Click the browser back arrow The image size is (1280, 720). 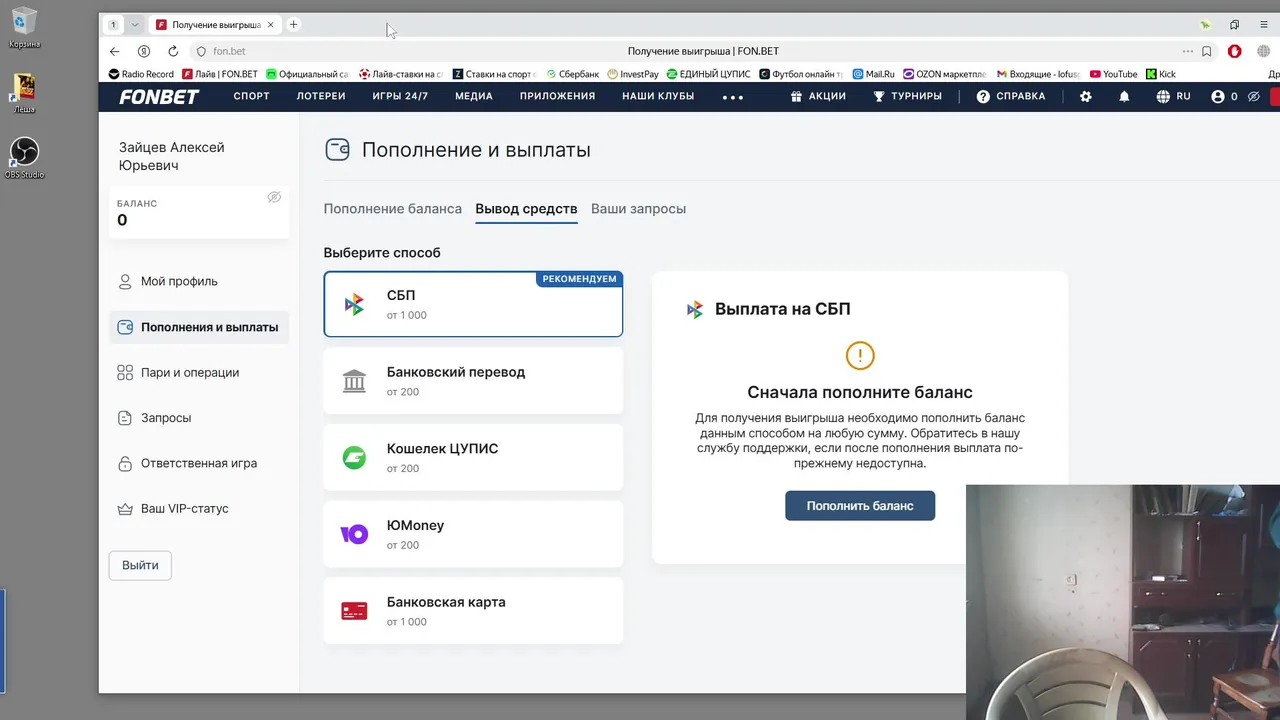(x=115, y=51)
